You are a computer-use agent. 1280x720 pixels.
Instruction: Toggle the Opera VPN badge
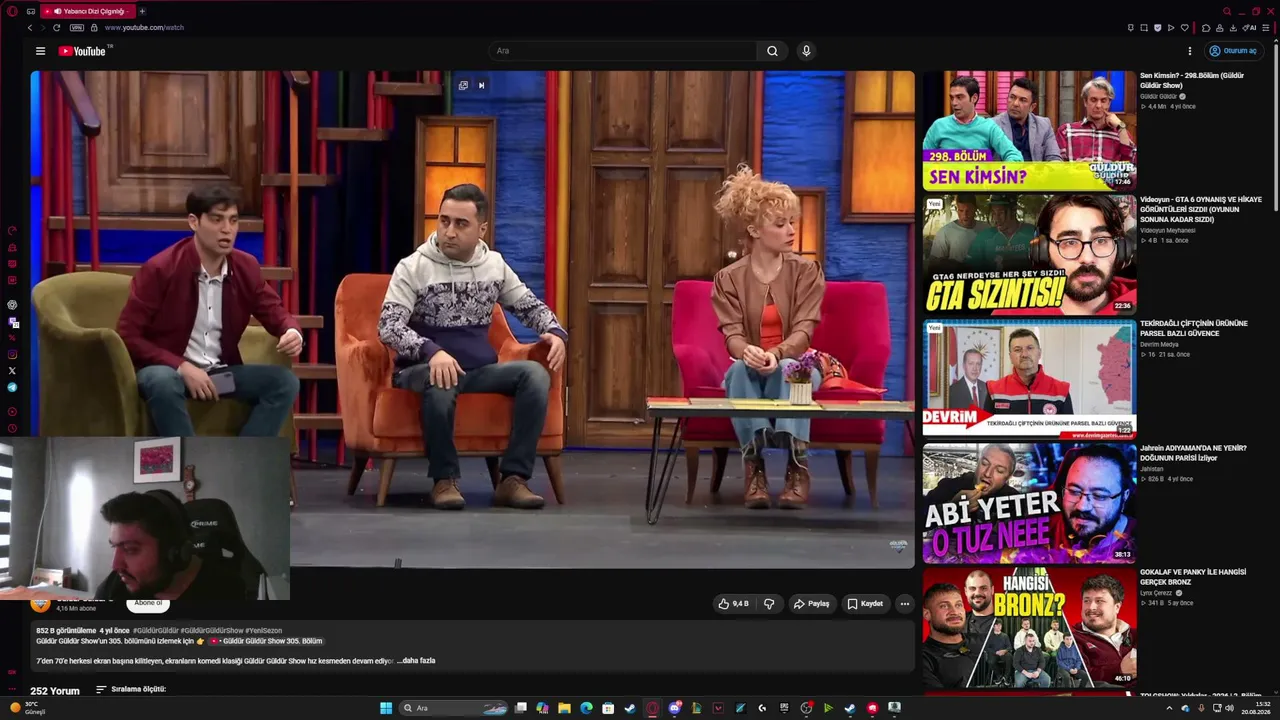tap(77, 28)
